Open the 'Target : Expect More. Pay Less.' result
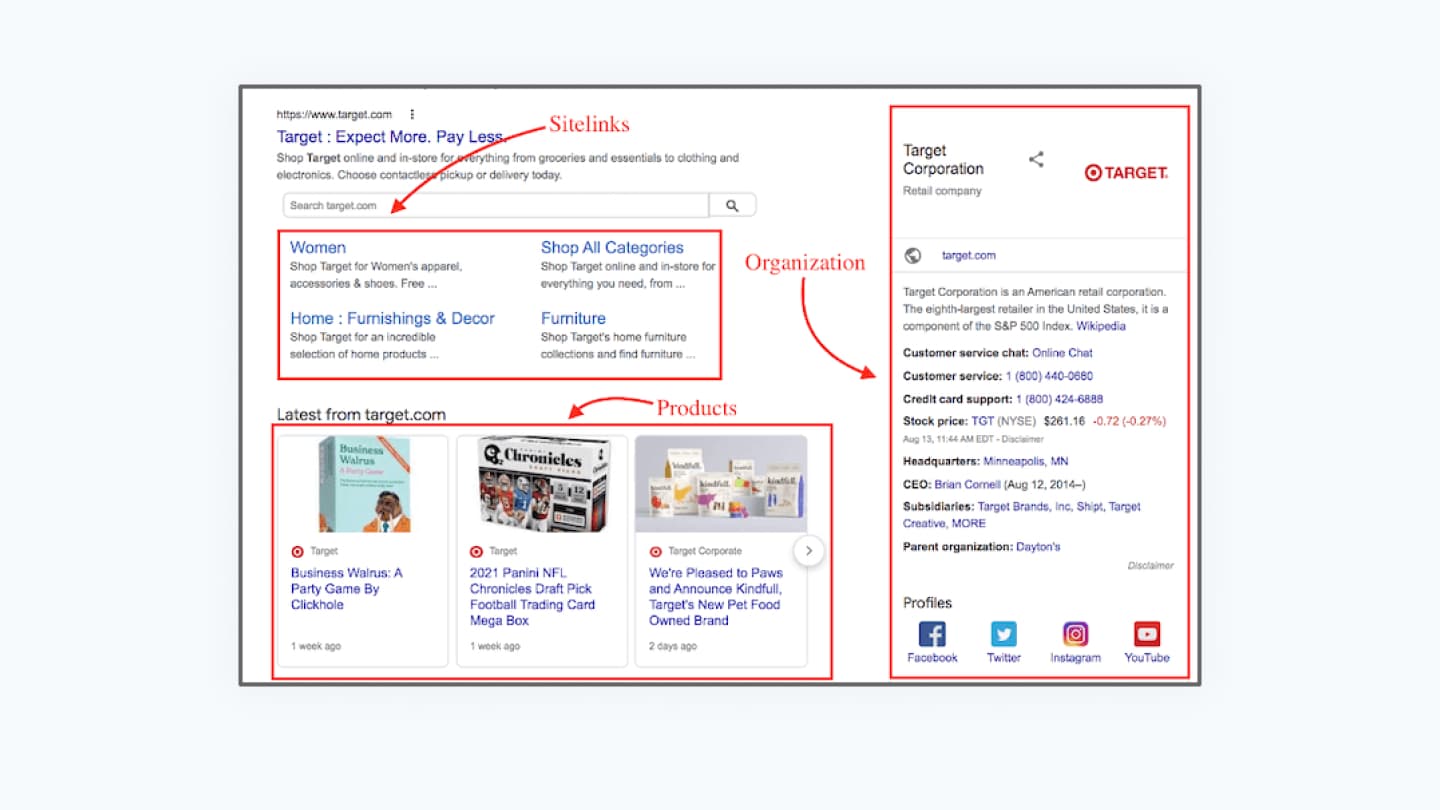The width and height of the screenshot is (1440, 810). pos(392,137)
